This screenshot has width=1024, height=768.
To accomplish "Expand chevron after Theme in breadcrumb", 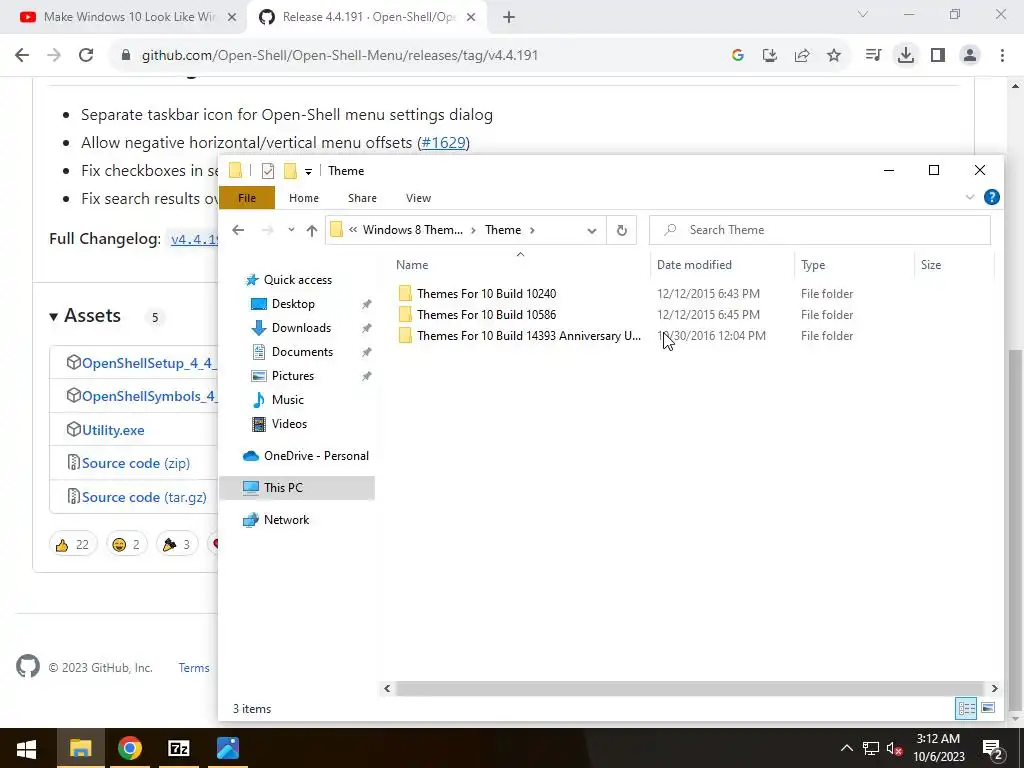I will point(533,230).
